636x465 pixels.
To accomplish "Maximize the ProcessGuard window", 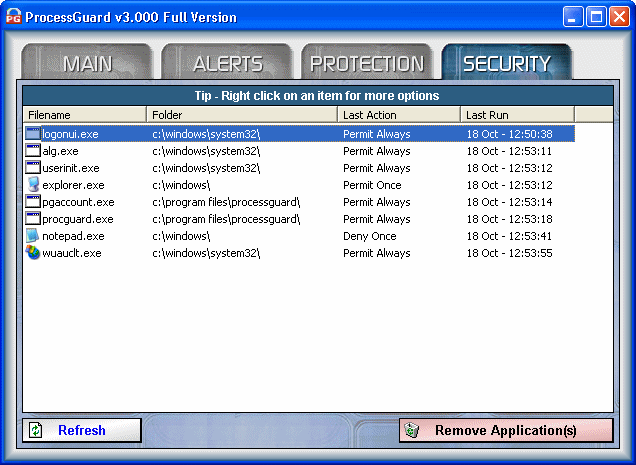I will tap(596, 17).
